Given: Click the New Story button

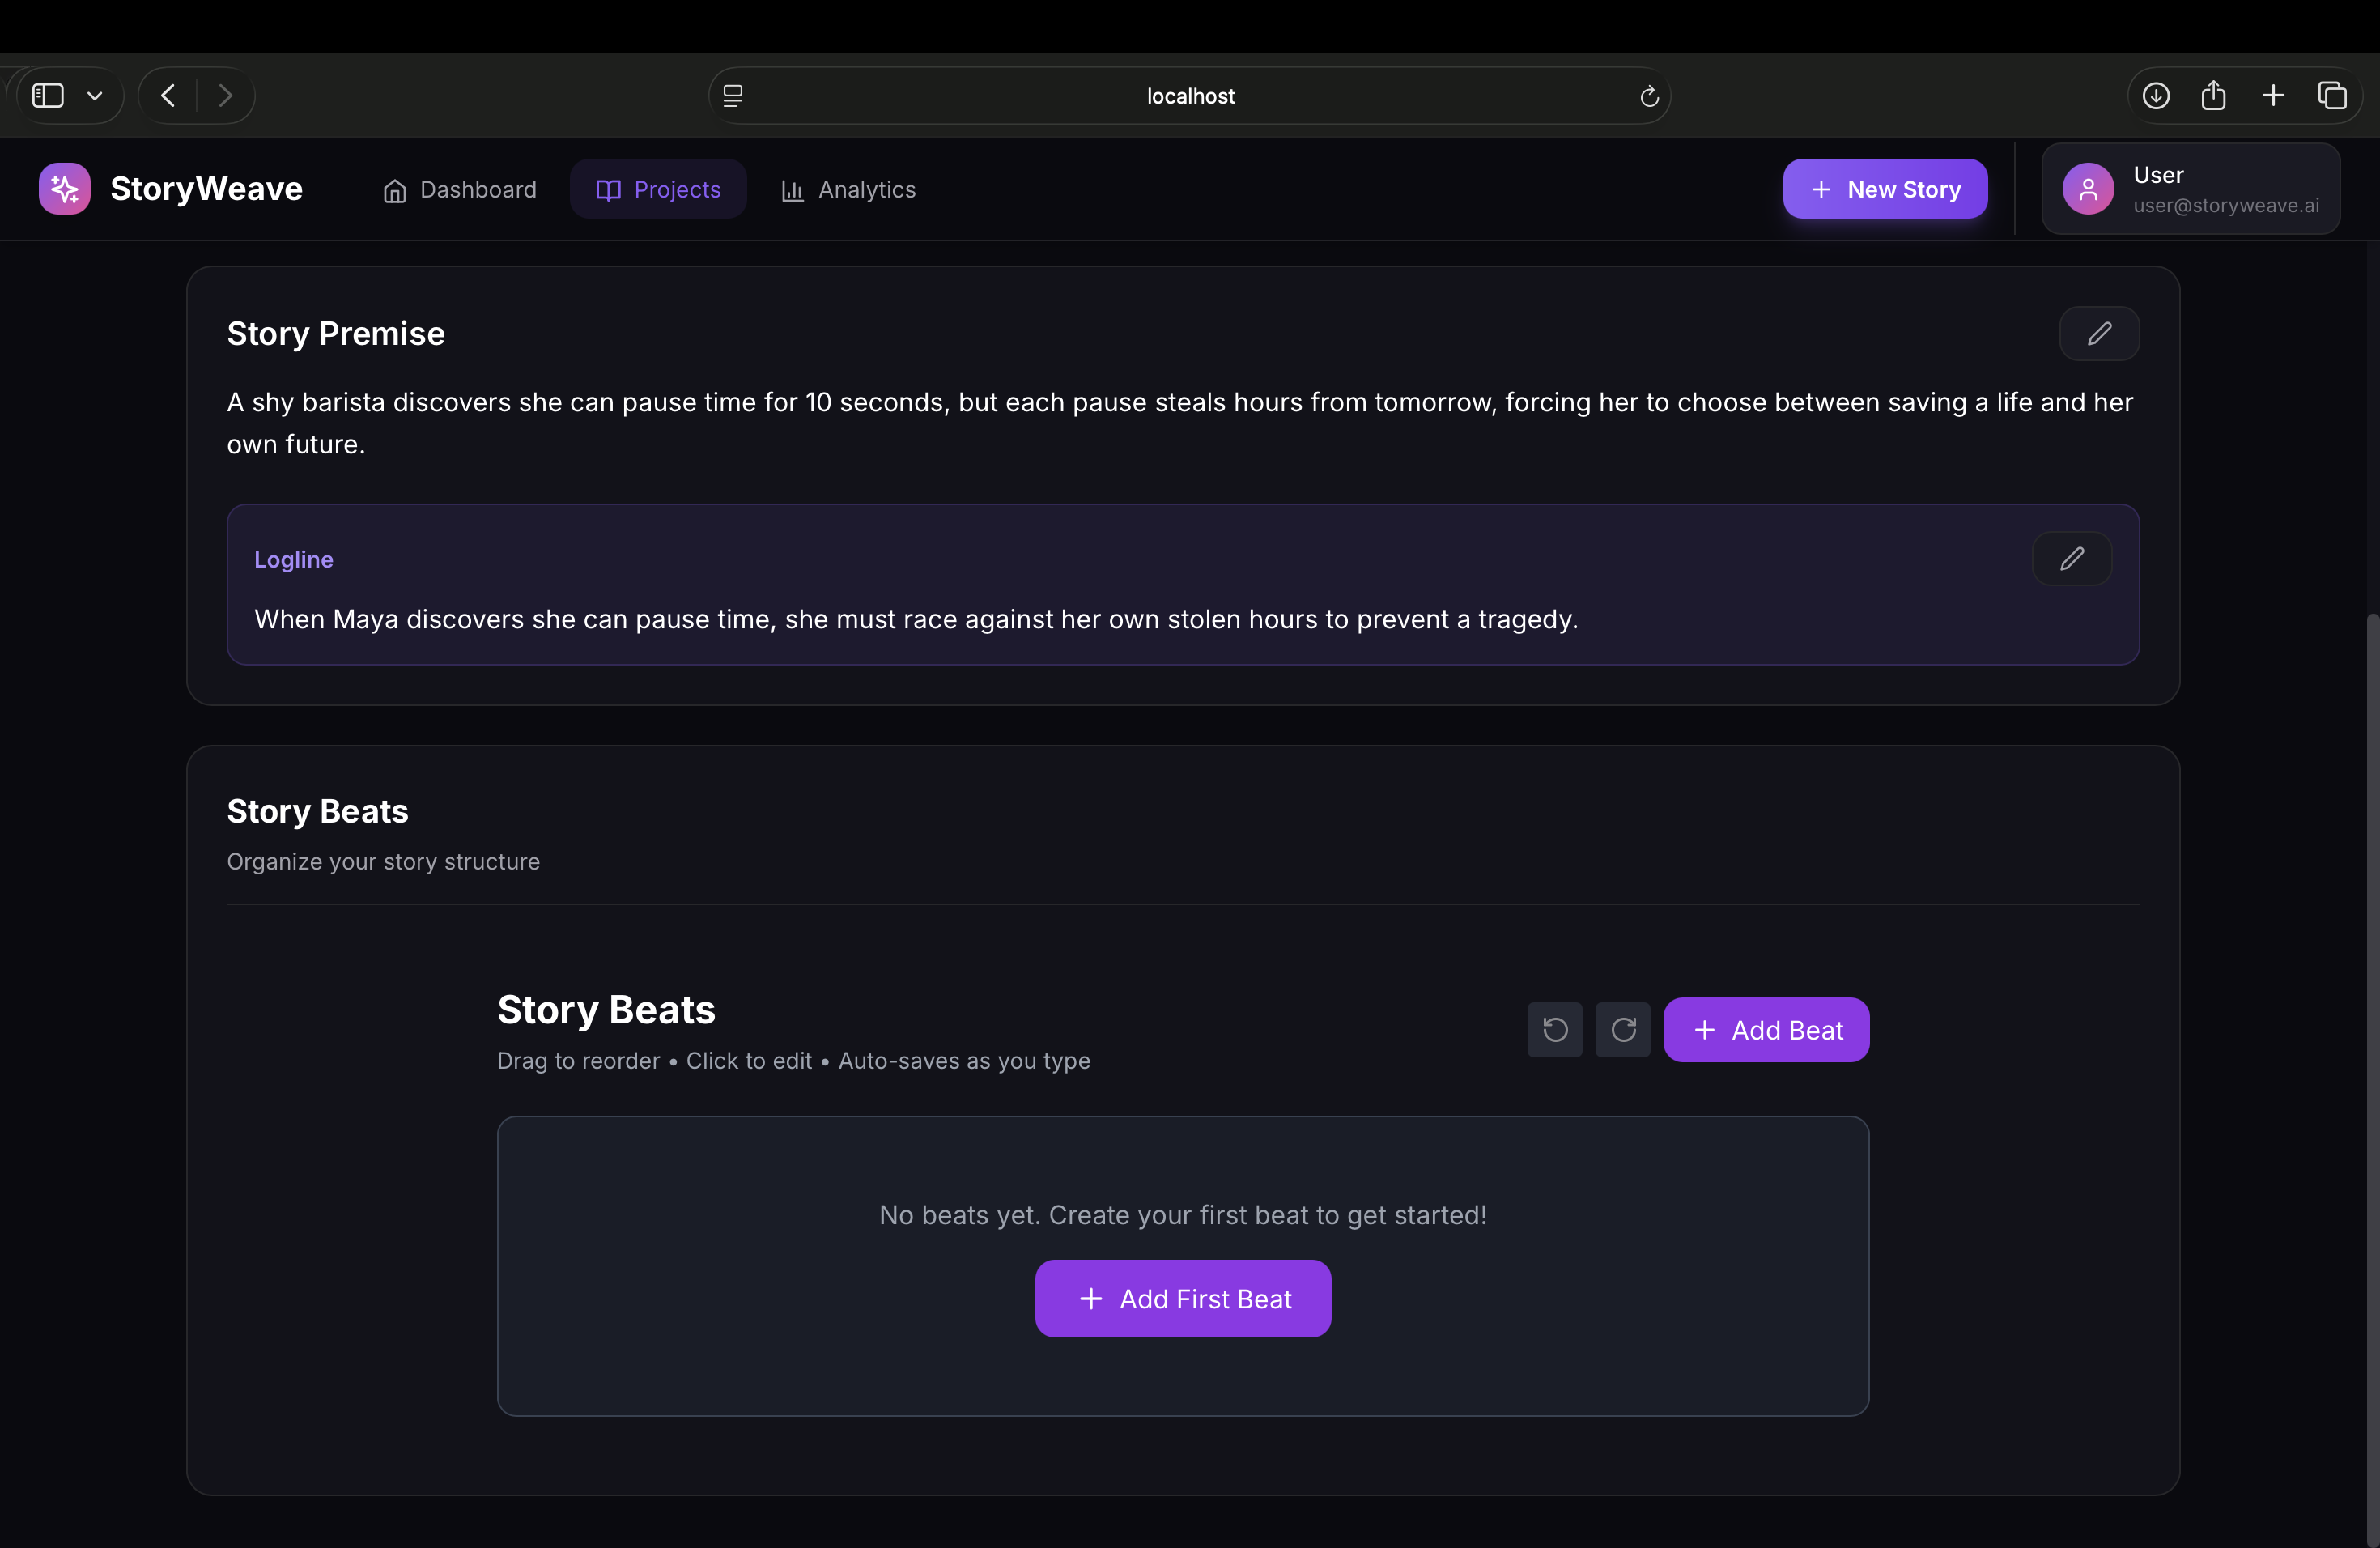Looking at the screenshot, I should coord(1884,189).
